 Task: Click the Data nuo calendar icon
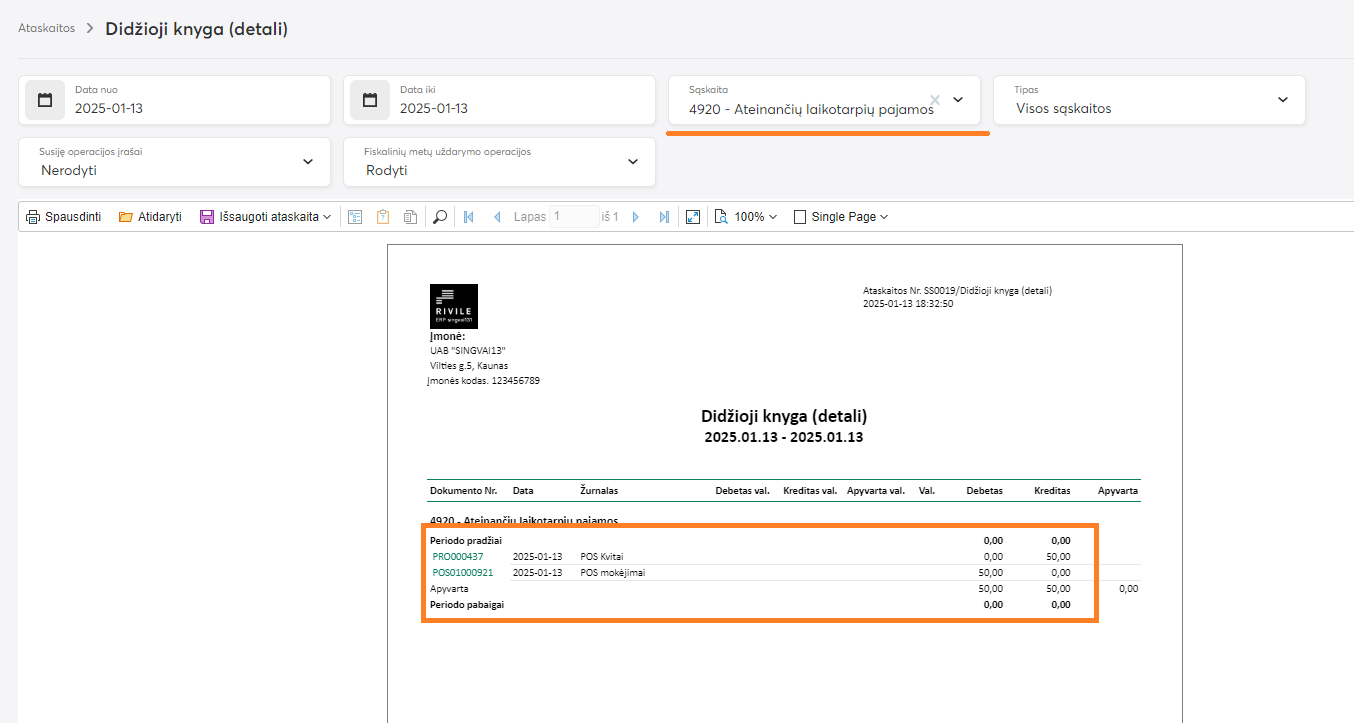(x=45, y=100)
